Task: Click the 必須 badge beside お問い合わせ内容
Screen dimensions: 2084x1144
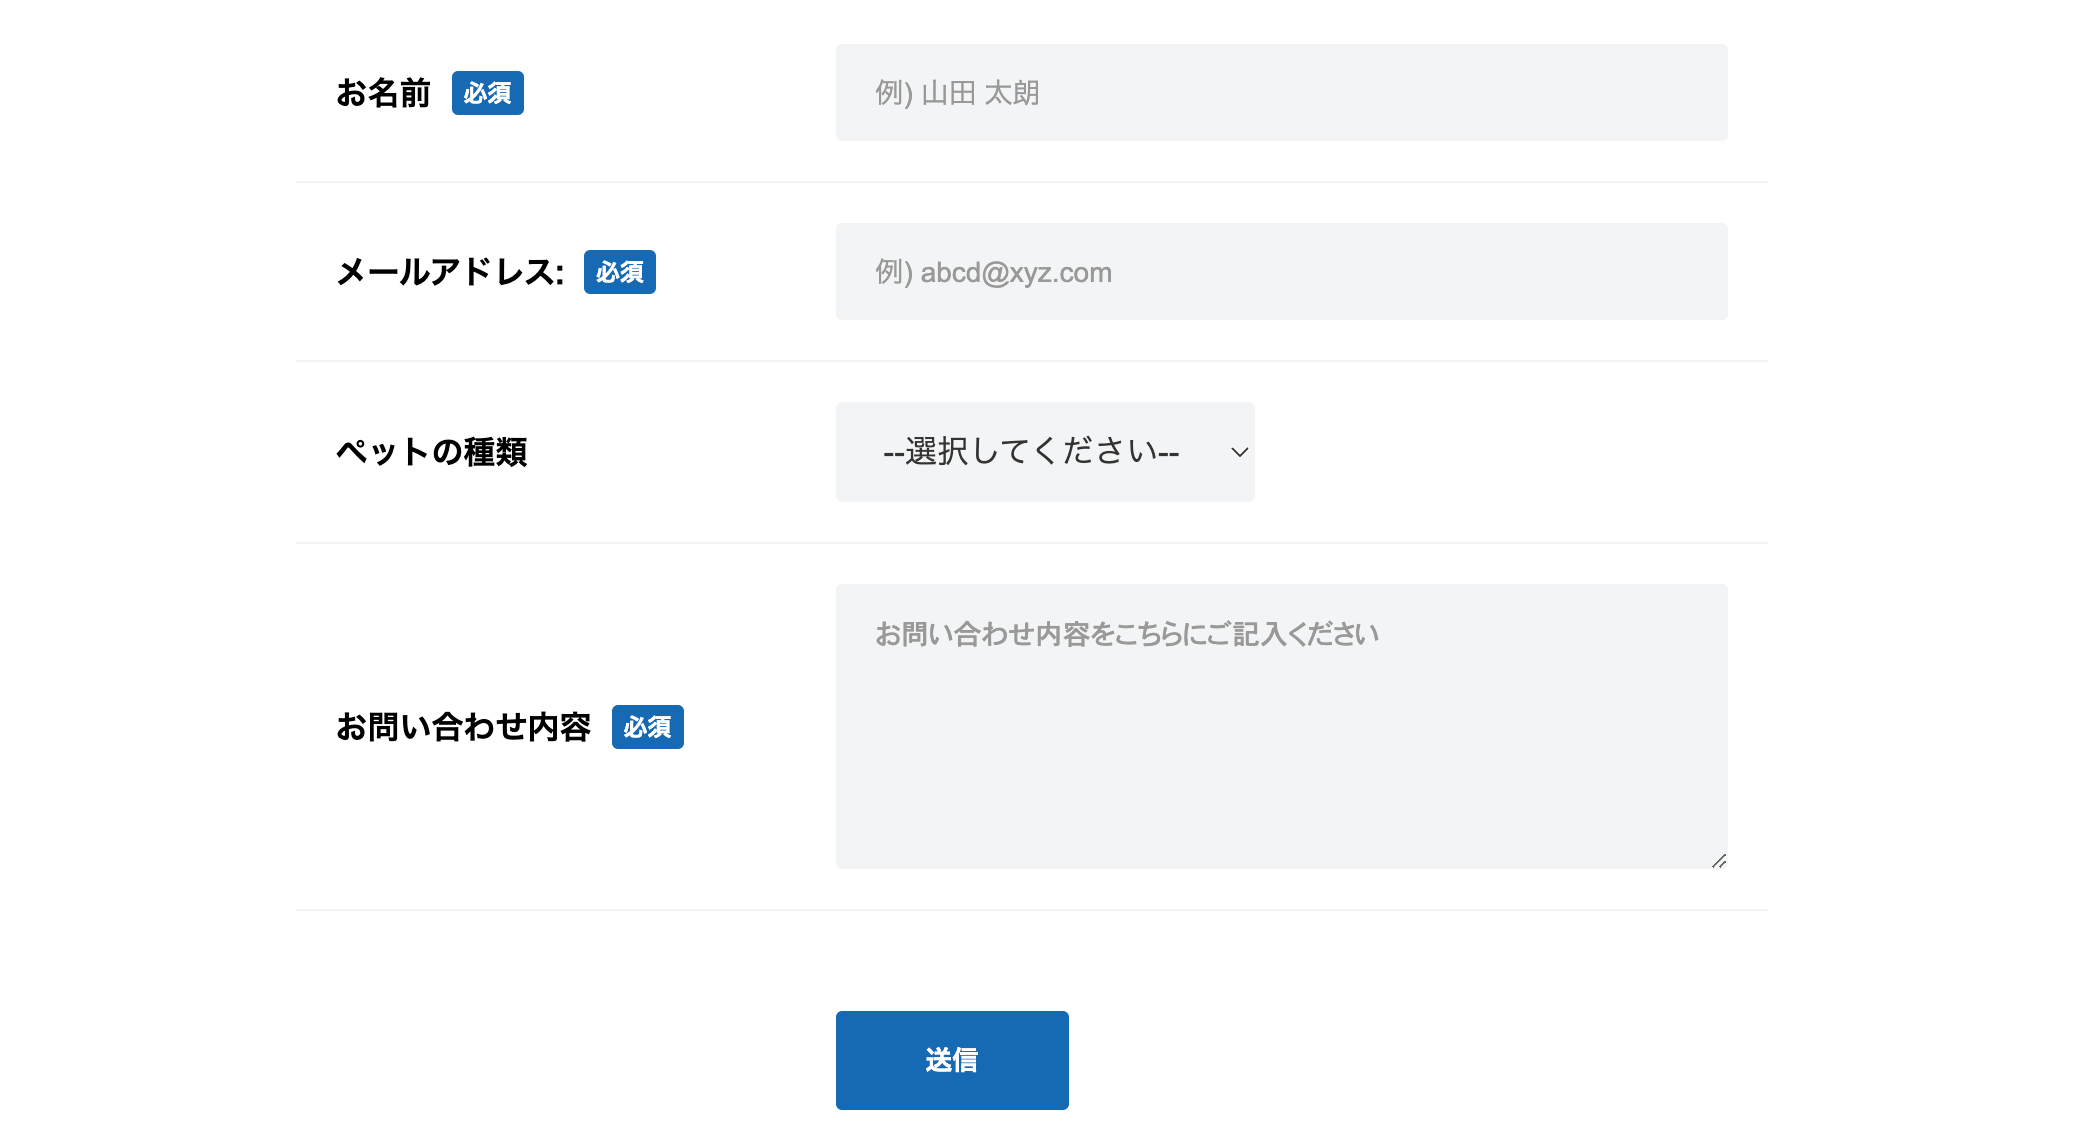Action: (648, 727)
